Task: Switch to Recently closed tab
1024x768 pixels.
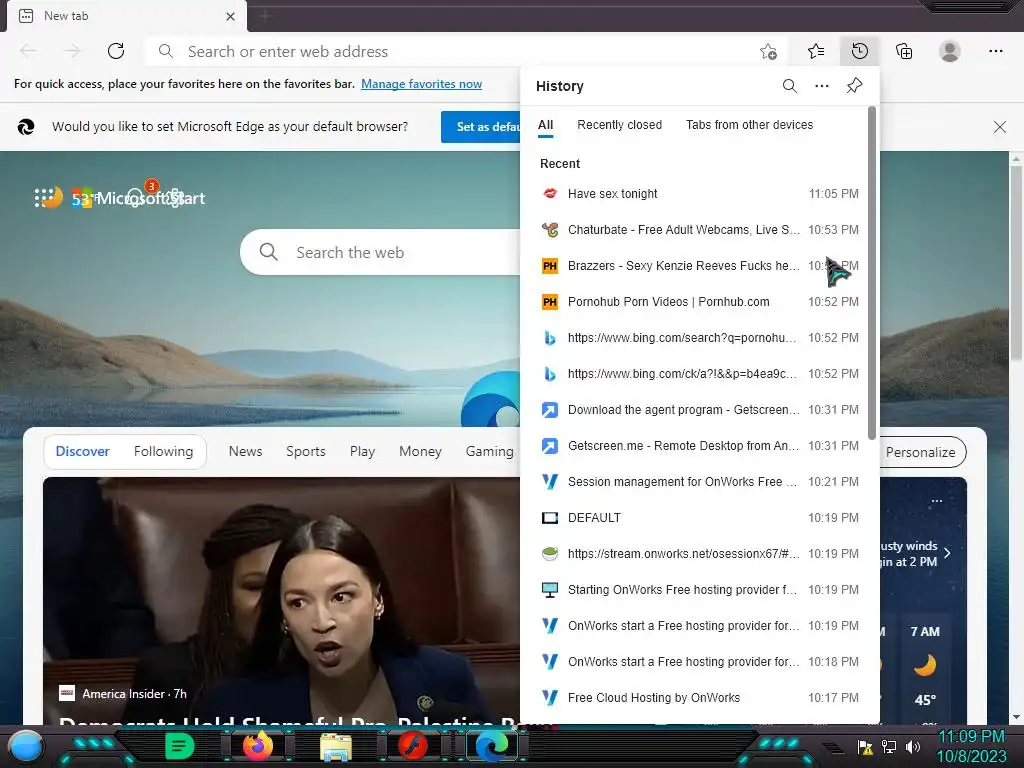Action: click(619, 125)
